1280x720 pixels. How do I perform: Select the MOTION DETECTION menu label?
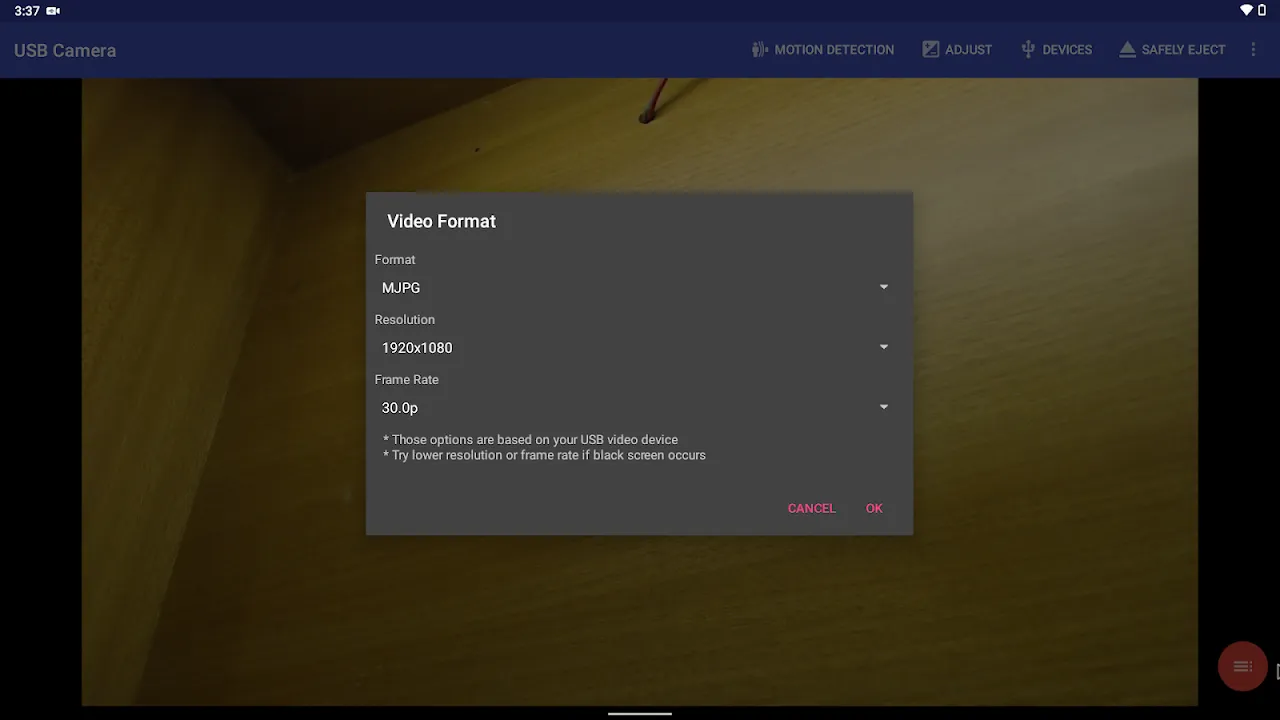tap(834, 49)
